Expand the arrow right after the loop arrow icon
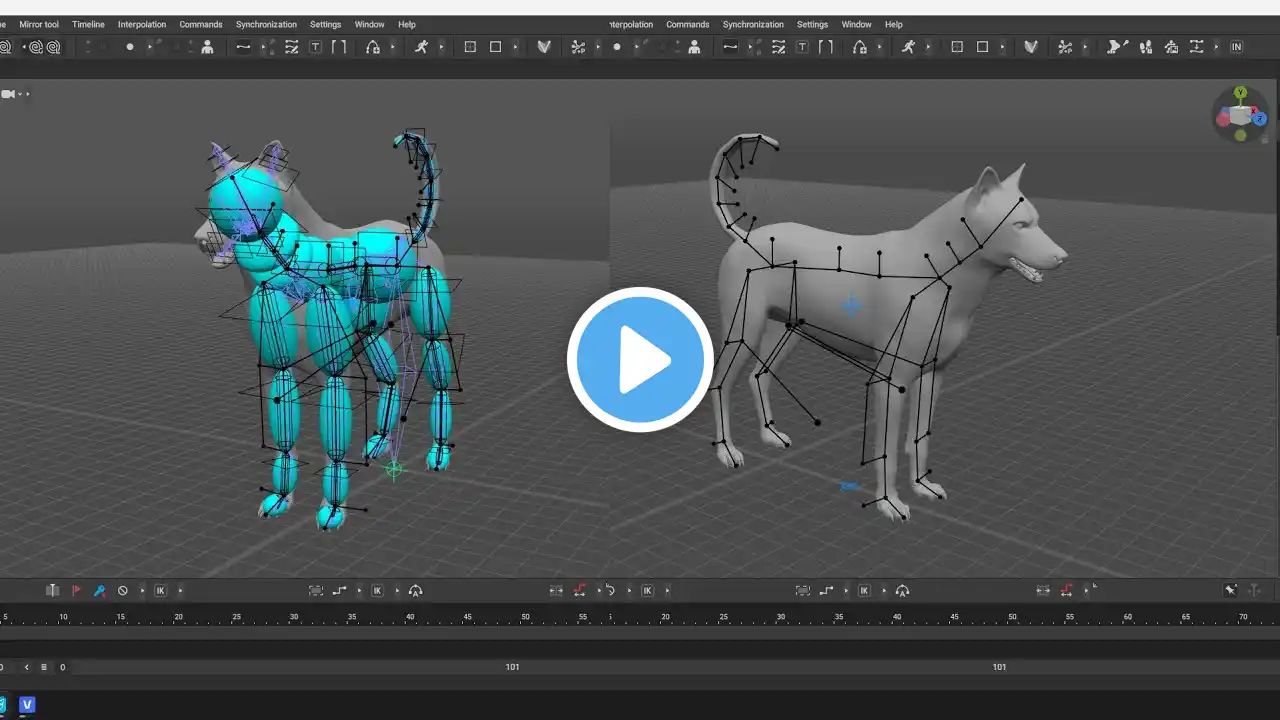The width and height of the screenshot is (1280, 720). click(629, 591)
